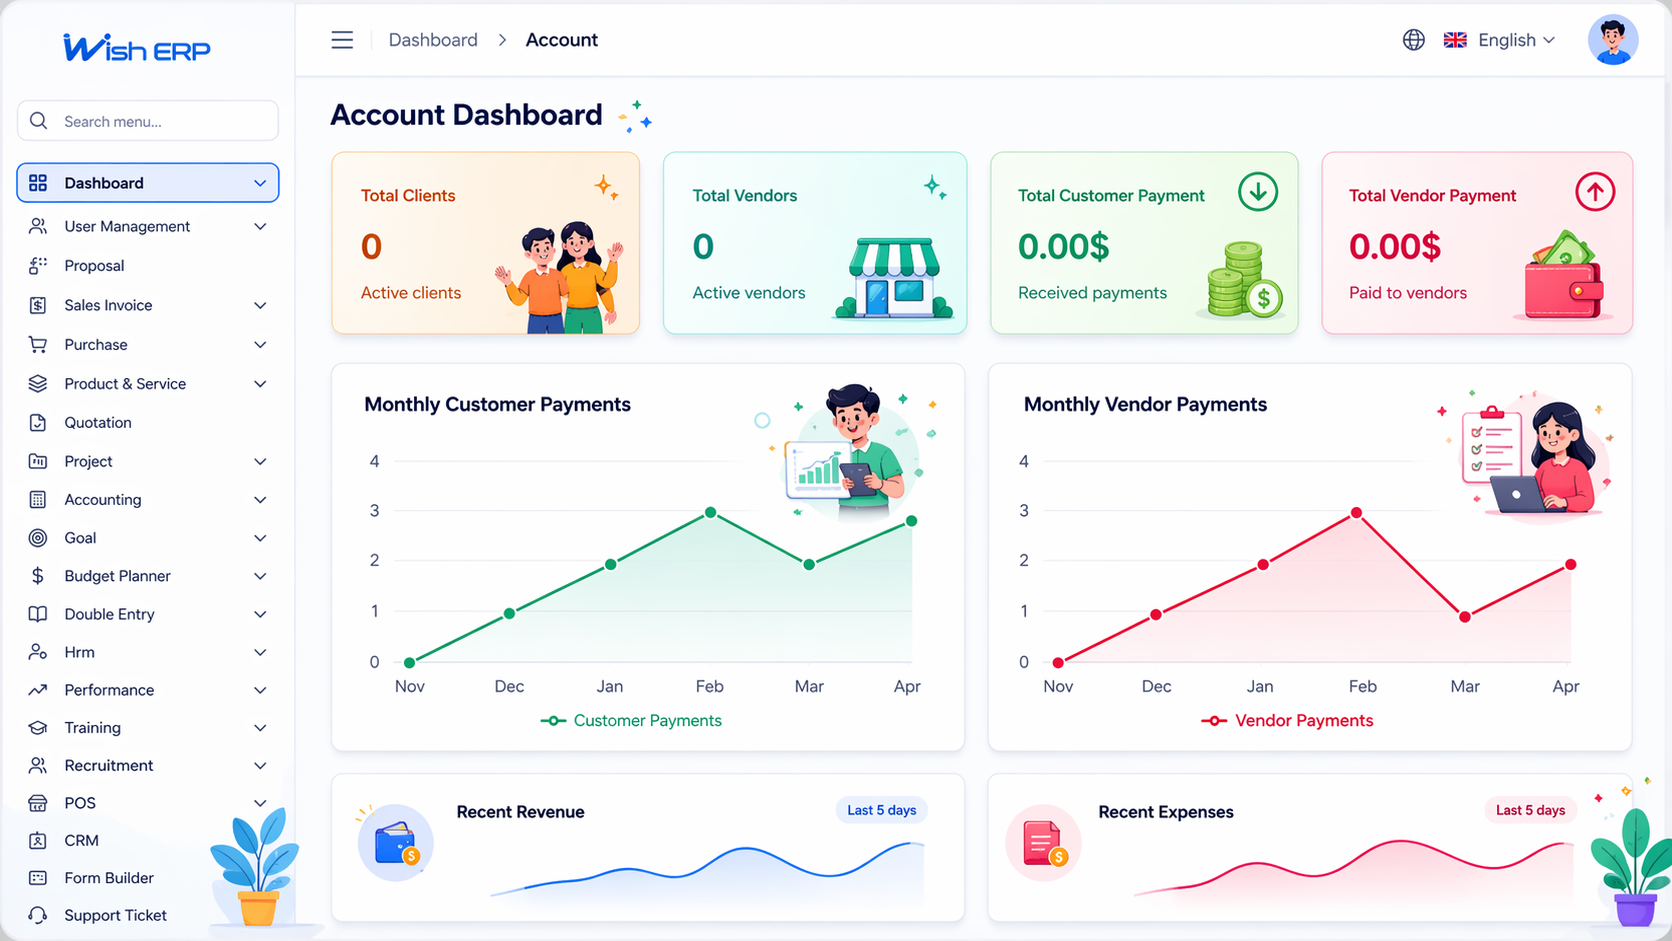This screenshot has width=1672, height=941.
Task: Expand the Sales Invoice submenu chevron
Action: pyautogui.click(x=260, y=306)
